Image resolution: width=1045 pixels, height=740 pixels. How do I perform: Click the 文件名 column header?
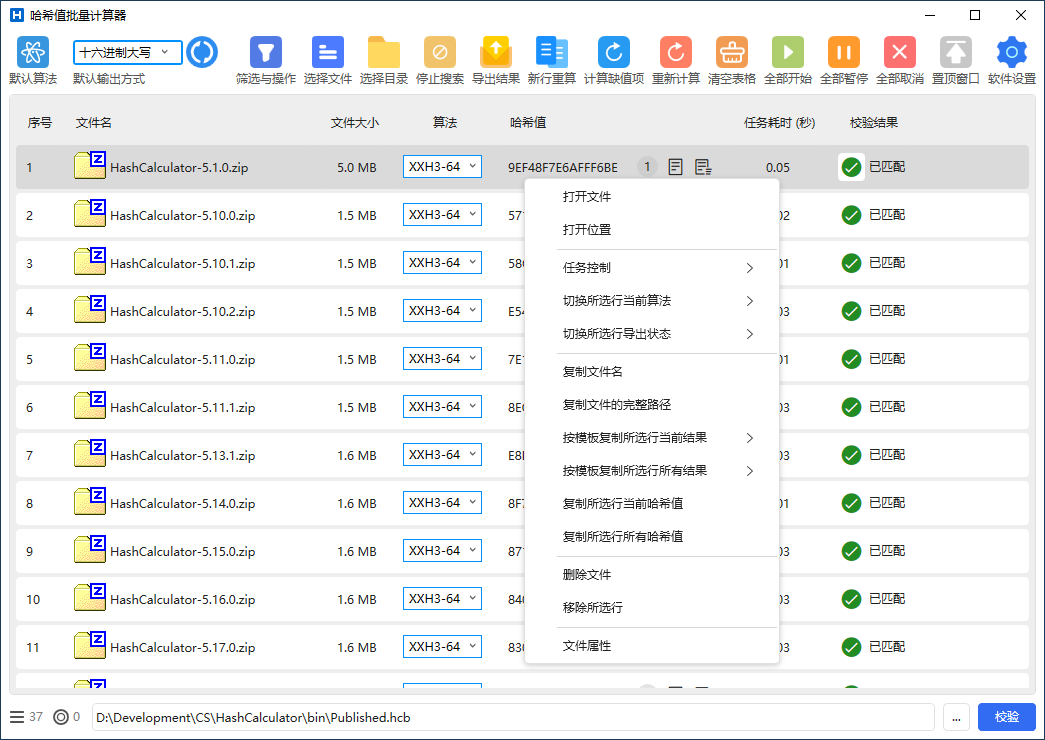point(93,123)
